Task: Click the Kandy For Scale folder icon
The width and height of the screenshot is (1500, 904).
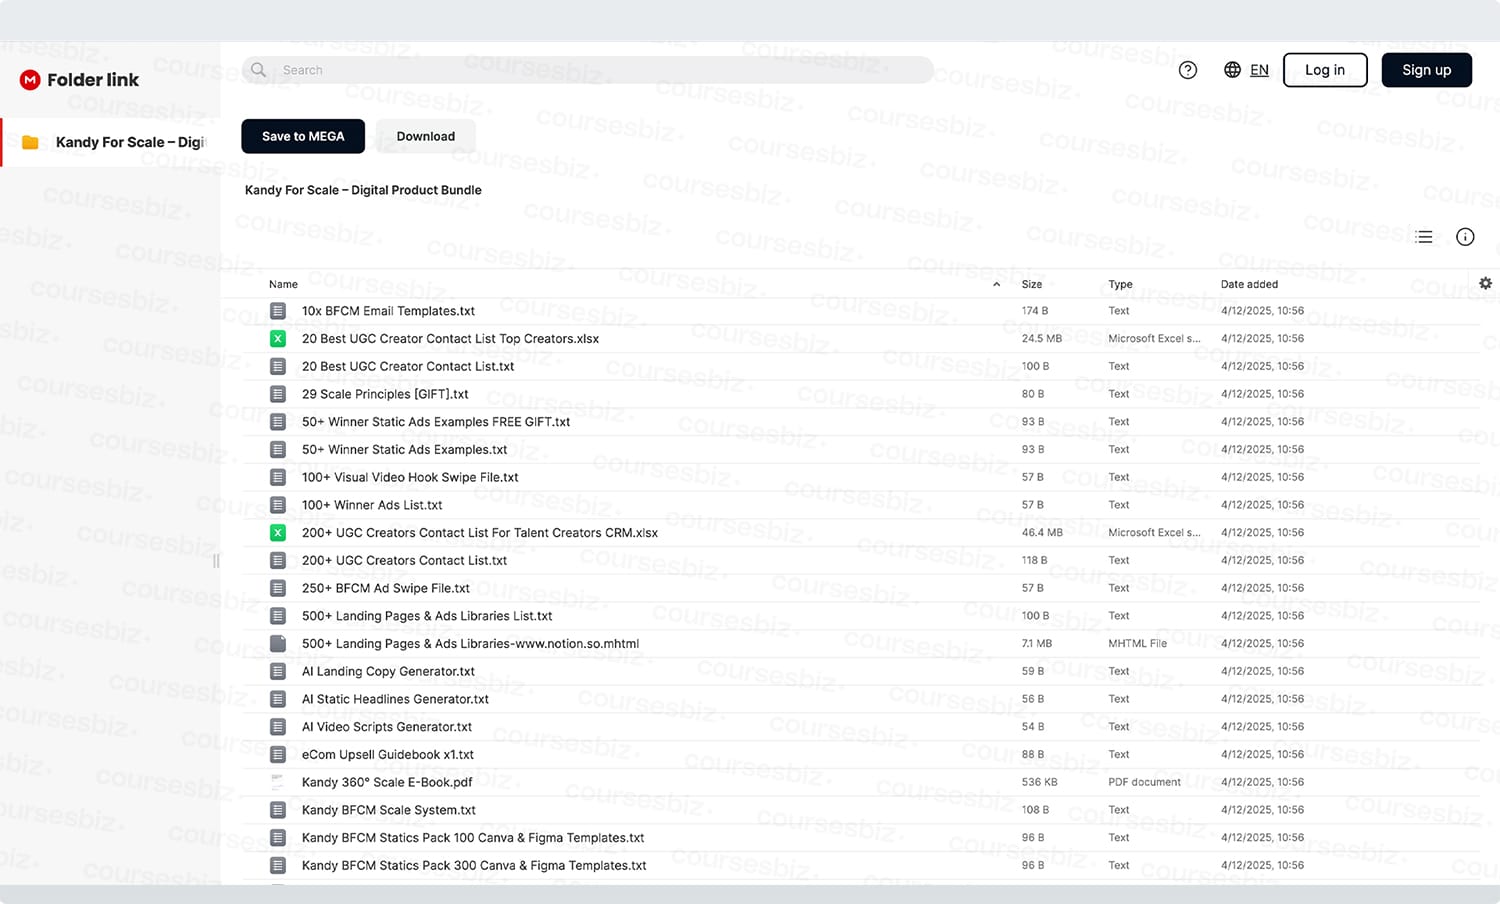Action: pos(30,142)
